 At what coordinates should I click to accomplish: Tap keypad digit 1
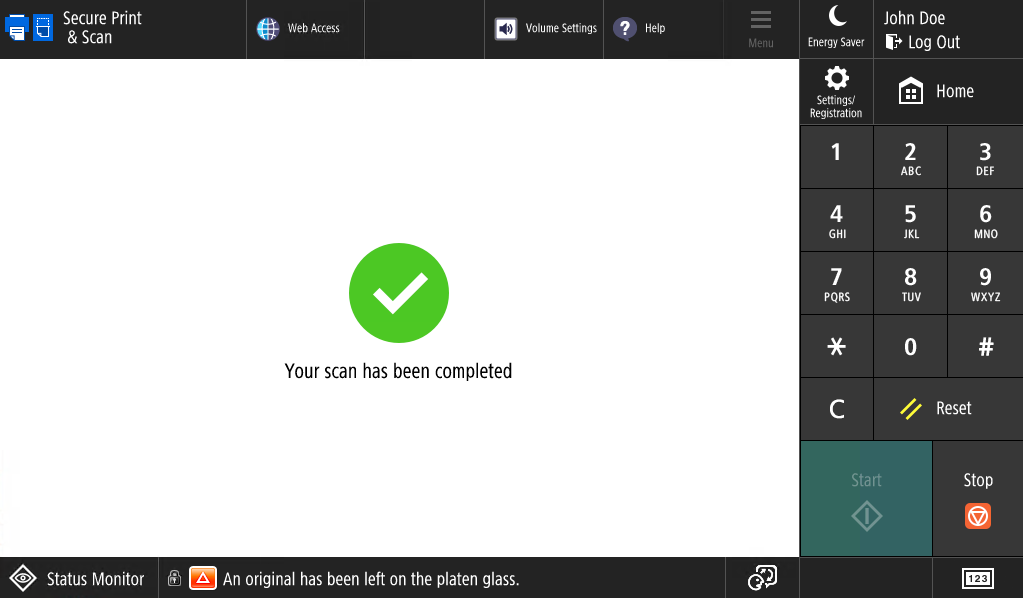[x=836, y=157]
